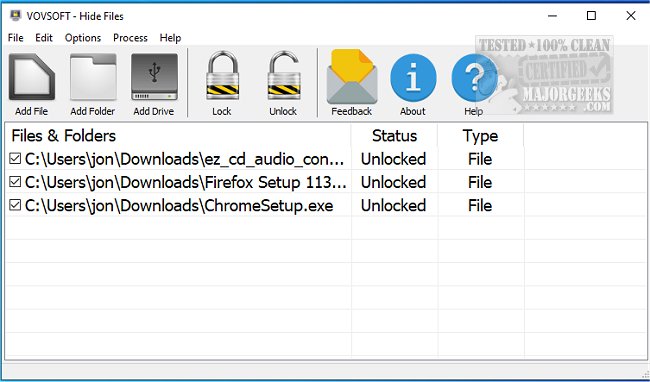This screenshot has height=382, width=650.
Task: Maximize the Hide Files window
Action: tap(592, 16)
